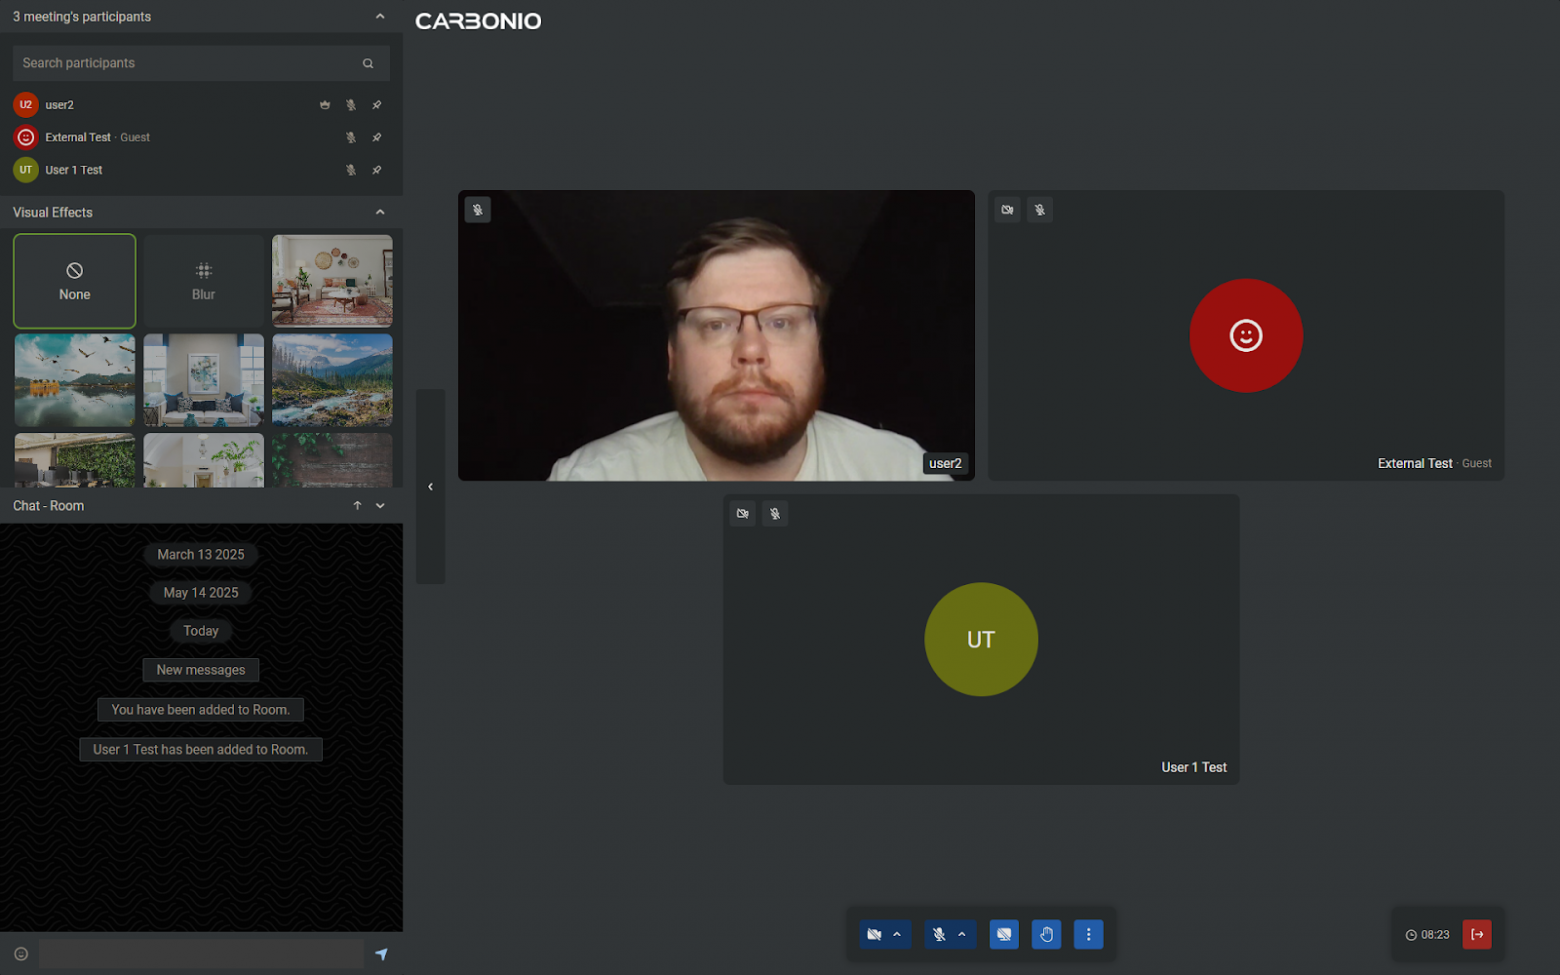Send the chat message with the paper plane
Viewport: 1560px width, 975px height.
(x=381, y=954)
